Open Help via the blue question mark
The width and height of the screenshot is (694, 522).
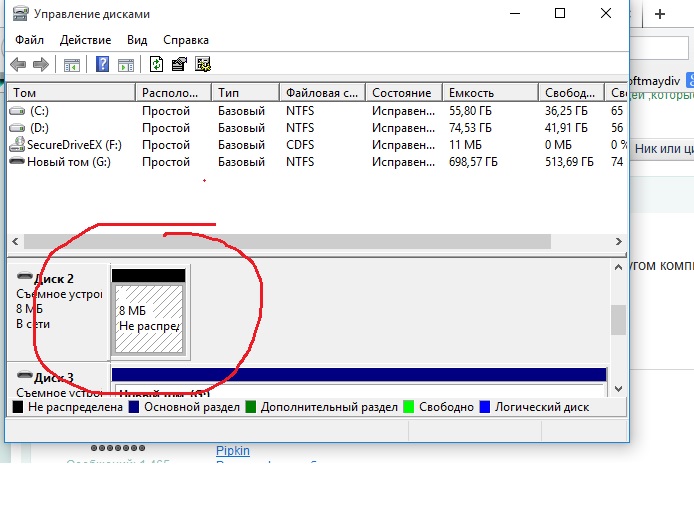pyautogui.click(x=102, y=65)
